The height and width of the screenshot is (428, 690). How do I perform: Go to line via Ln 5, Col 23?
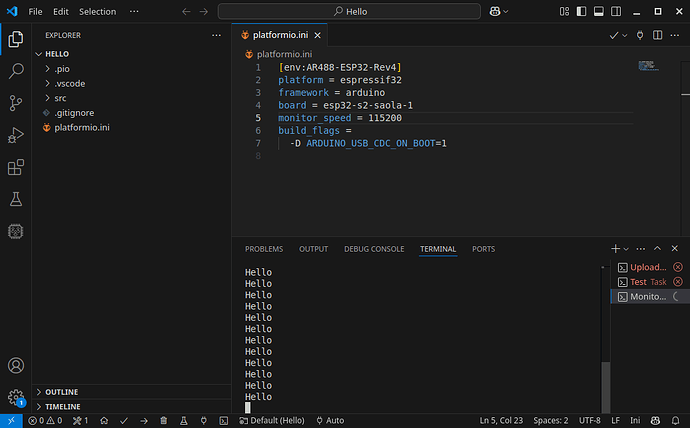501,421
